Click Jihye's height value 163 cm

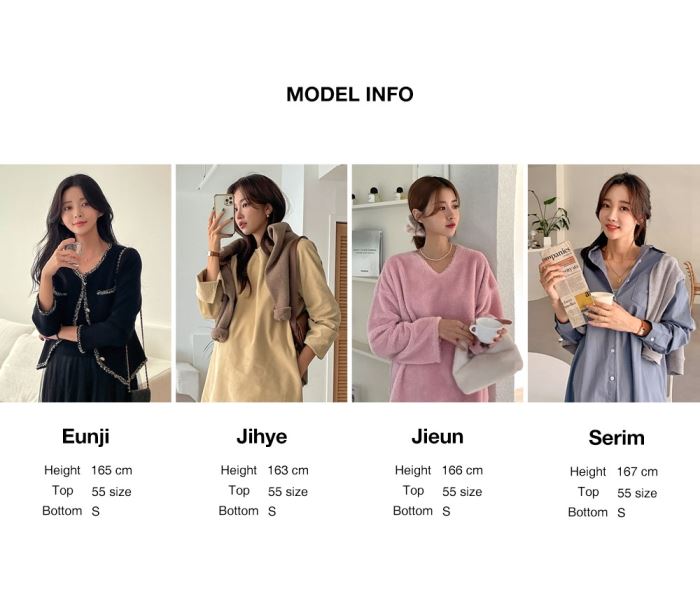tap(288, 470)
